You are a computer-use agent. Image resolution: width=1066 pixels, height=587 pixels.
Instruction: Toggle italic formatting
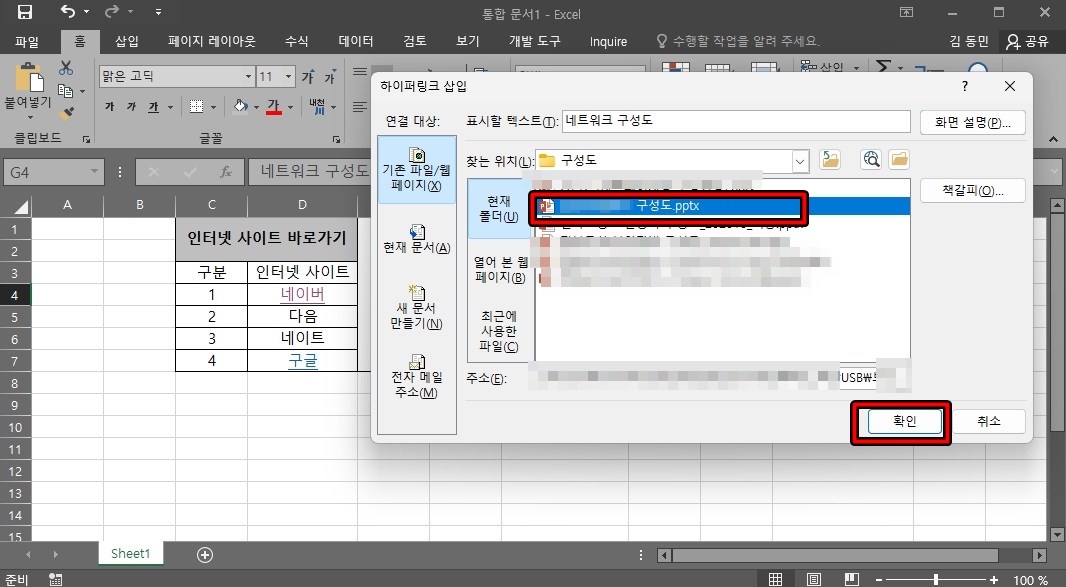pos(131,107)
